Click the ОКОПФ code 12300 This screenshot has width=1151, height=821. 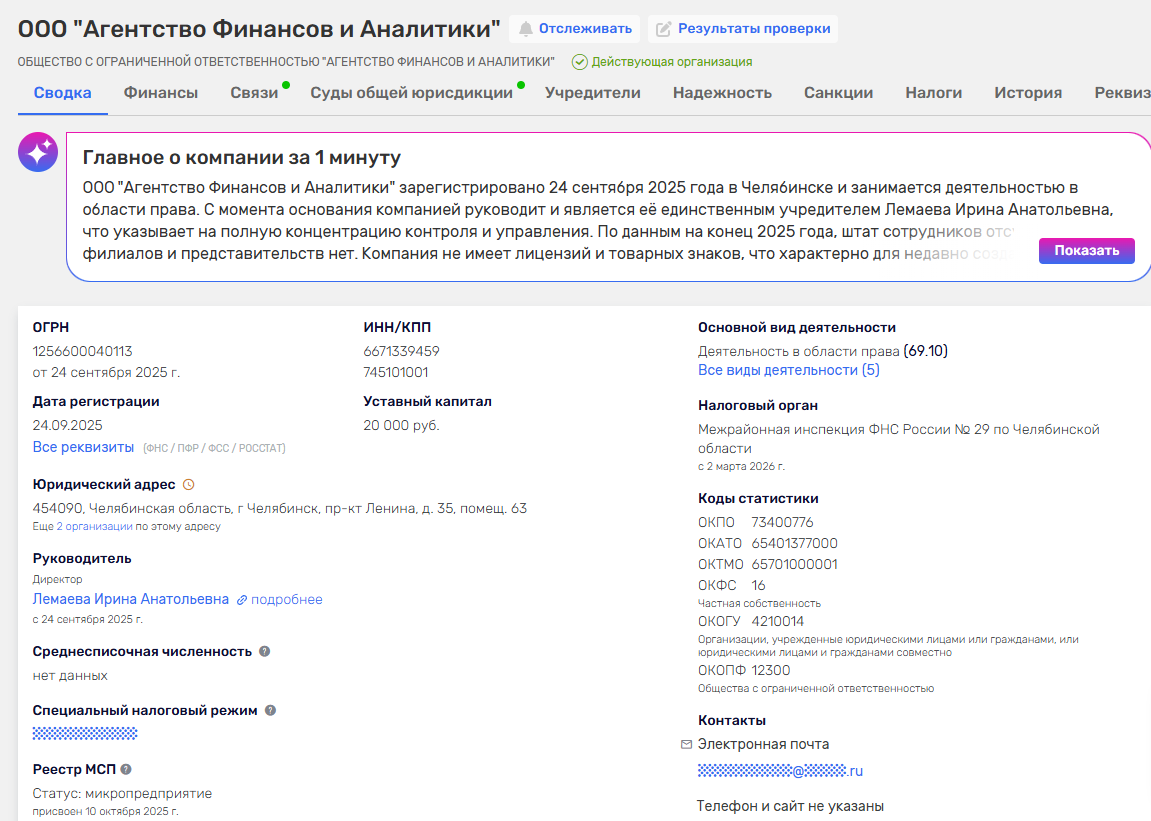(771, 670)
